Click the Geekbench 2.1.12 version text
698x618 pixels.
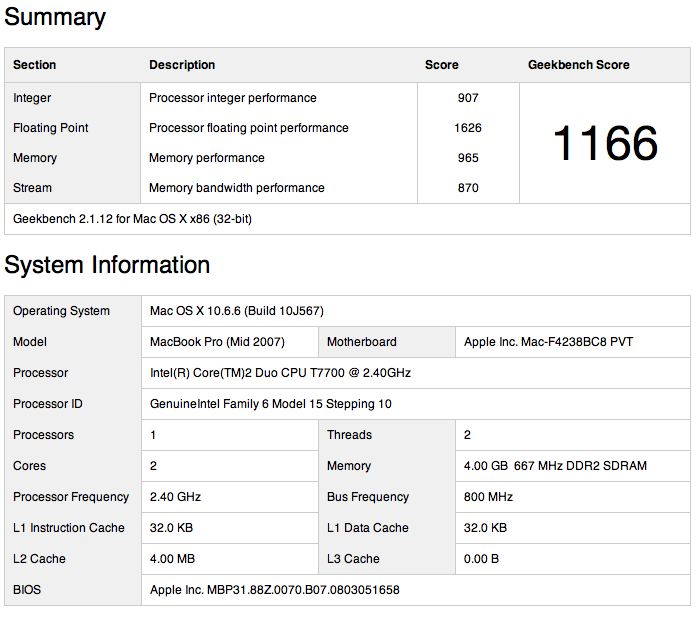[x=132, y=219]
